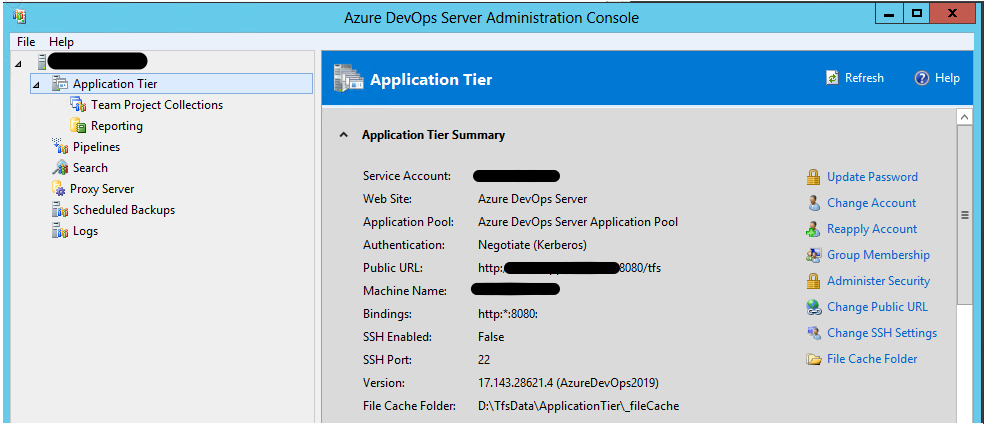Click the Update Password link
This screenshot has width=986, height=425.
[872, 177]
